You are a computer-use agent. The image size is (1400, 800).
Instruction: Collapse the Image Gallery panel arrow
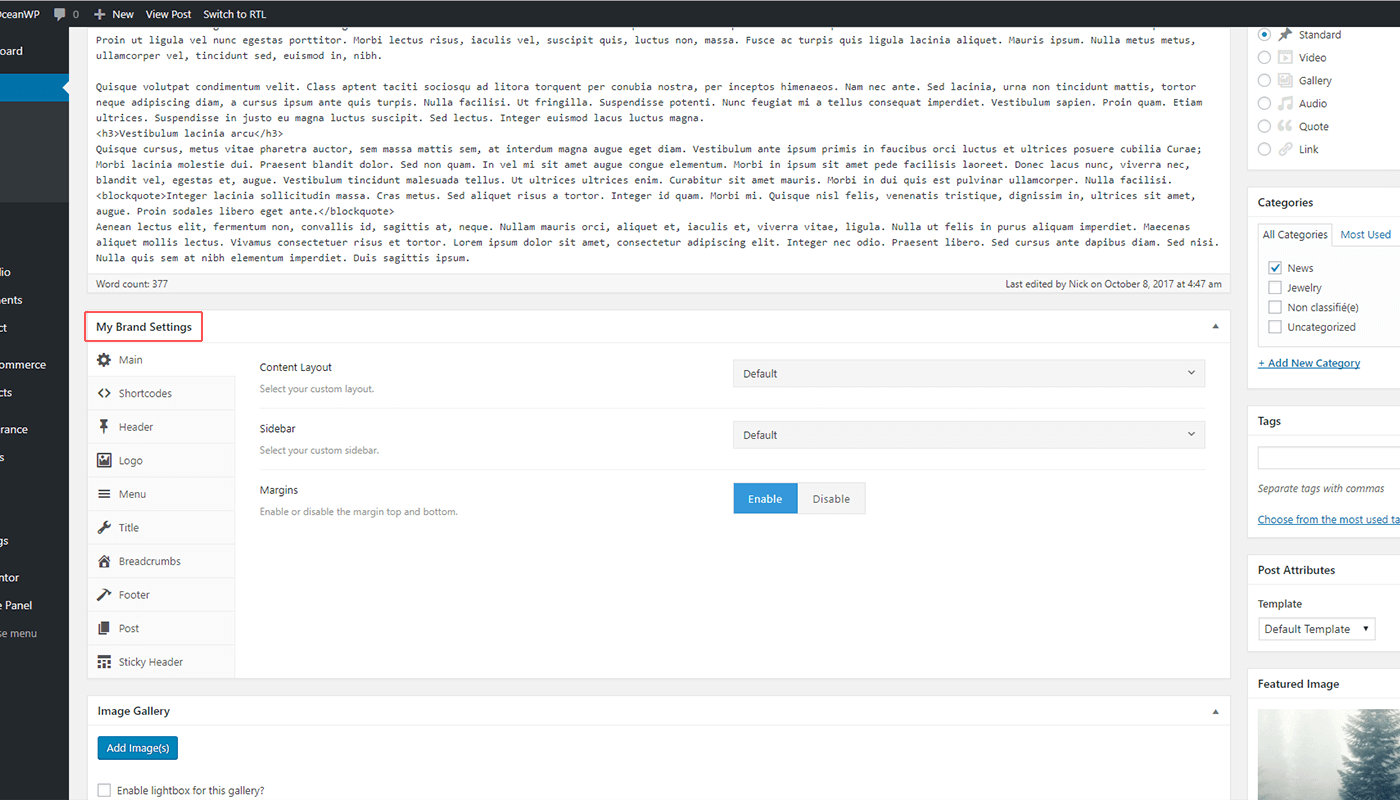point(1215,712)
